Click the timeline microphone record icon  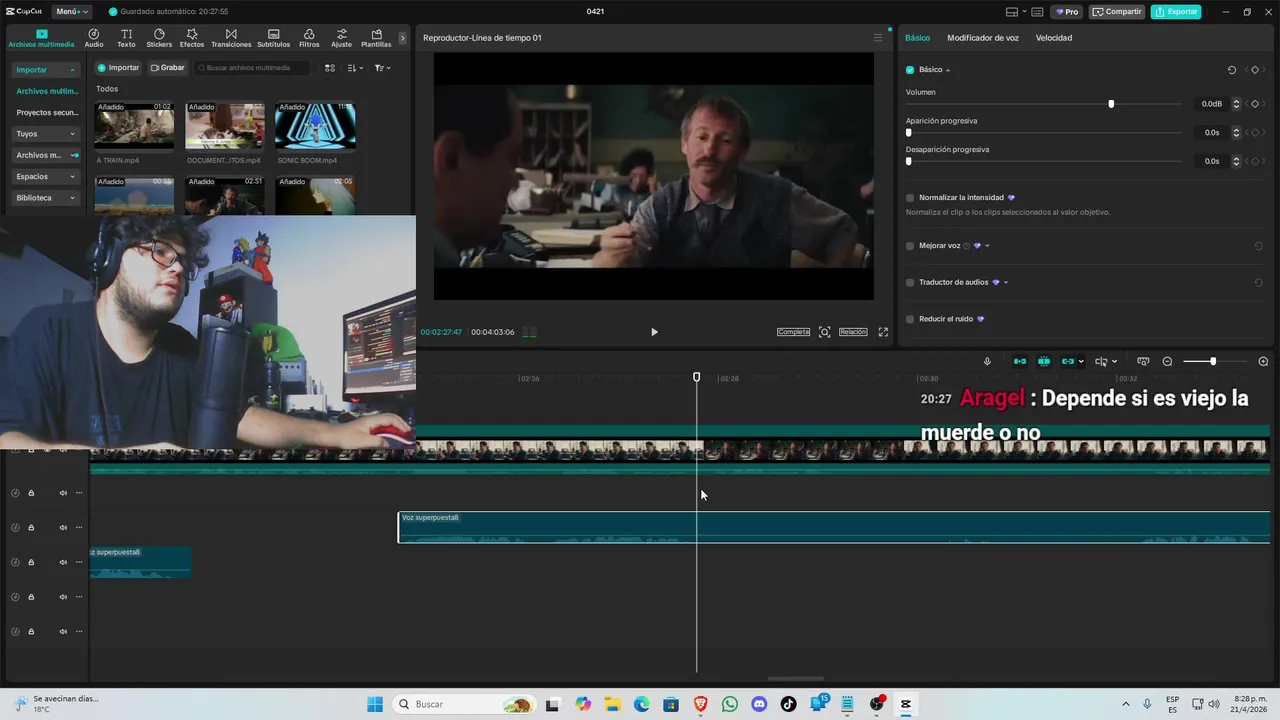987,362
